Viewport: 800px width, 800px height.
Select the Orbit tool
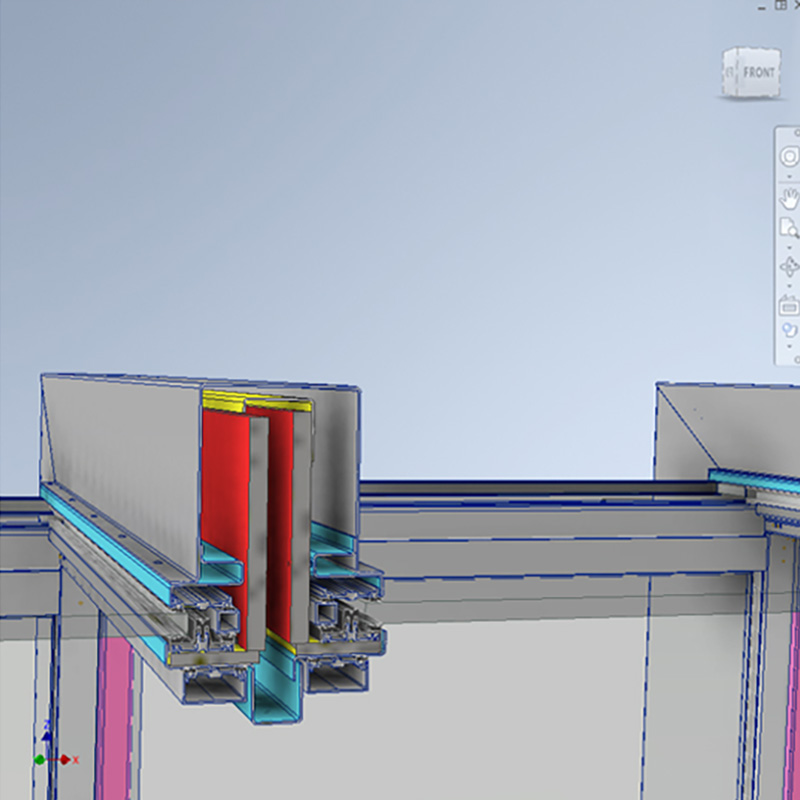click(x=789, y=267)
